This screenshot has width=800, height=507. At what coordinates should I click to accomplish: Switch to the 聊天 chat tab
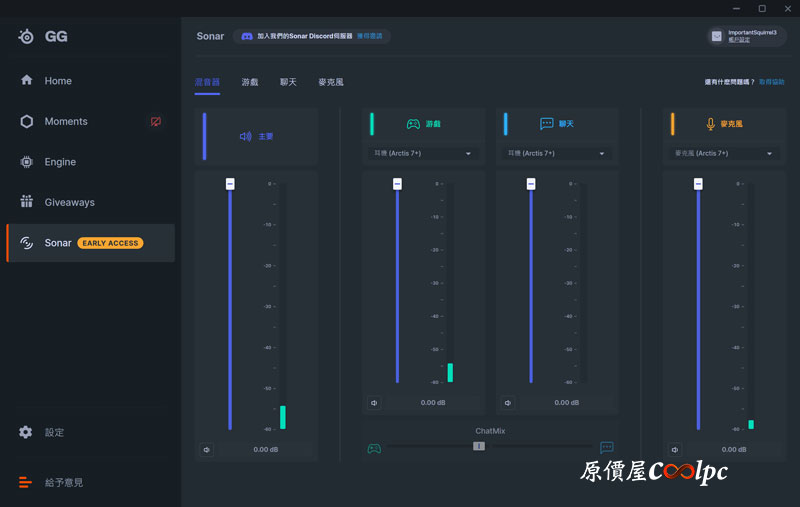(288, 82)
